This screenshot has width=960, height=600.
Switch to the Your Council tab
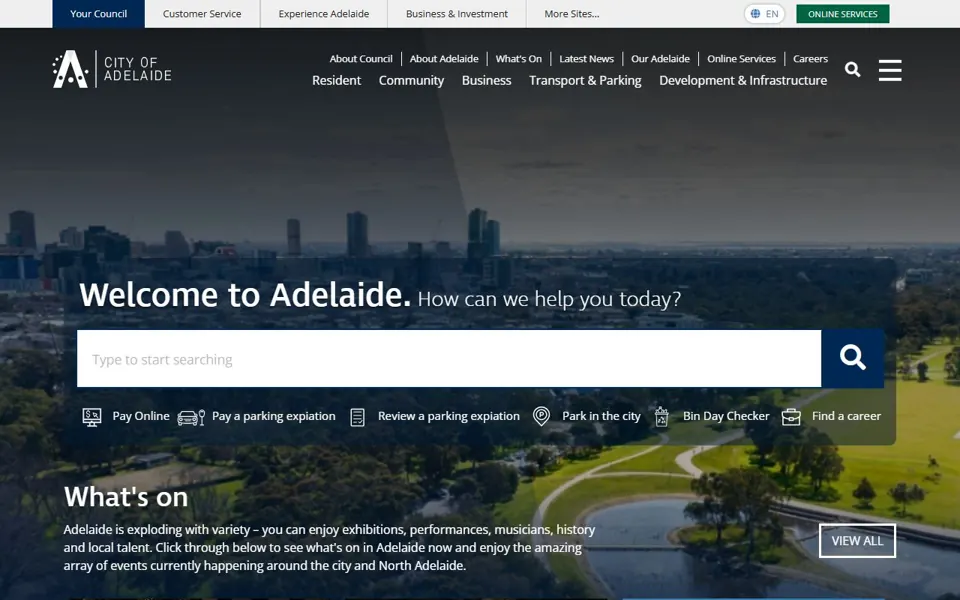click(99, 13)
